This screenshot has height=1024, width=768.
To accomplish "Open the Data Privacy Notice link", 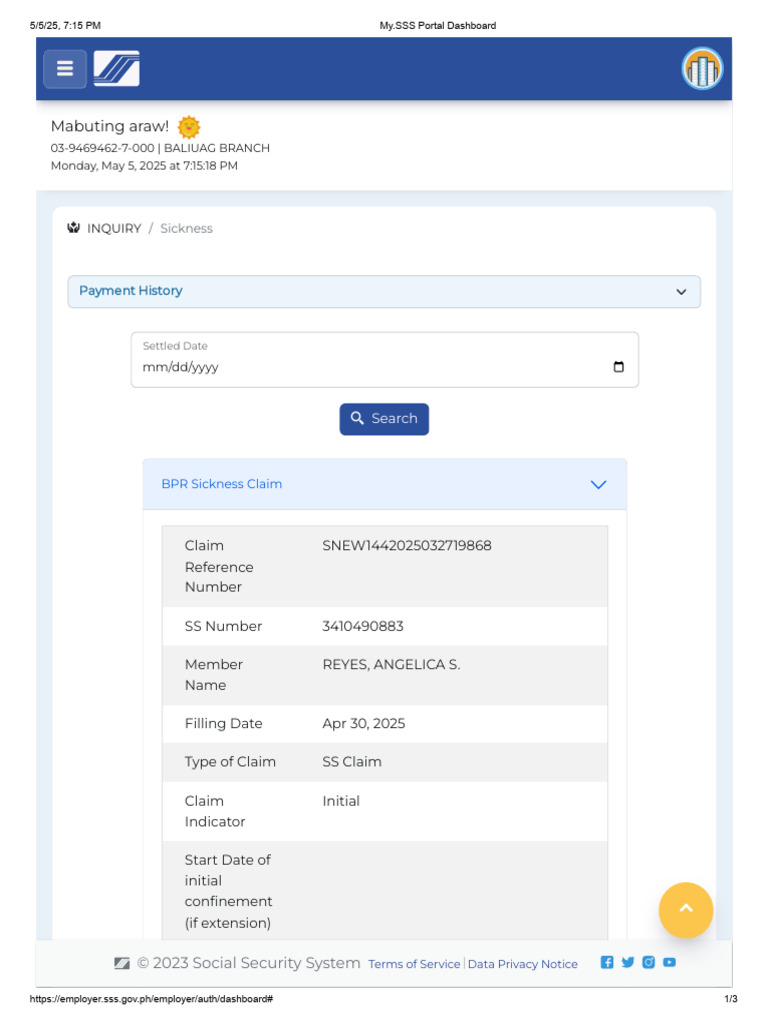I will tap(523, 964).
